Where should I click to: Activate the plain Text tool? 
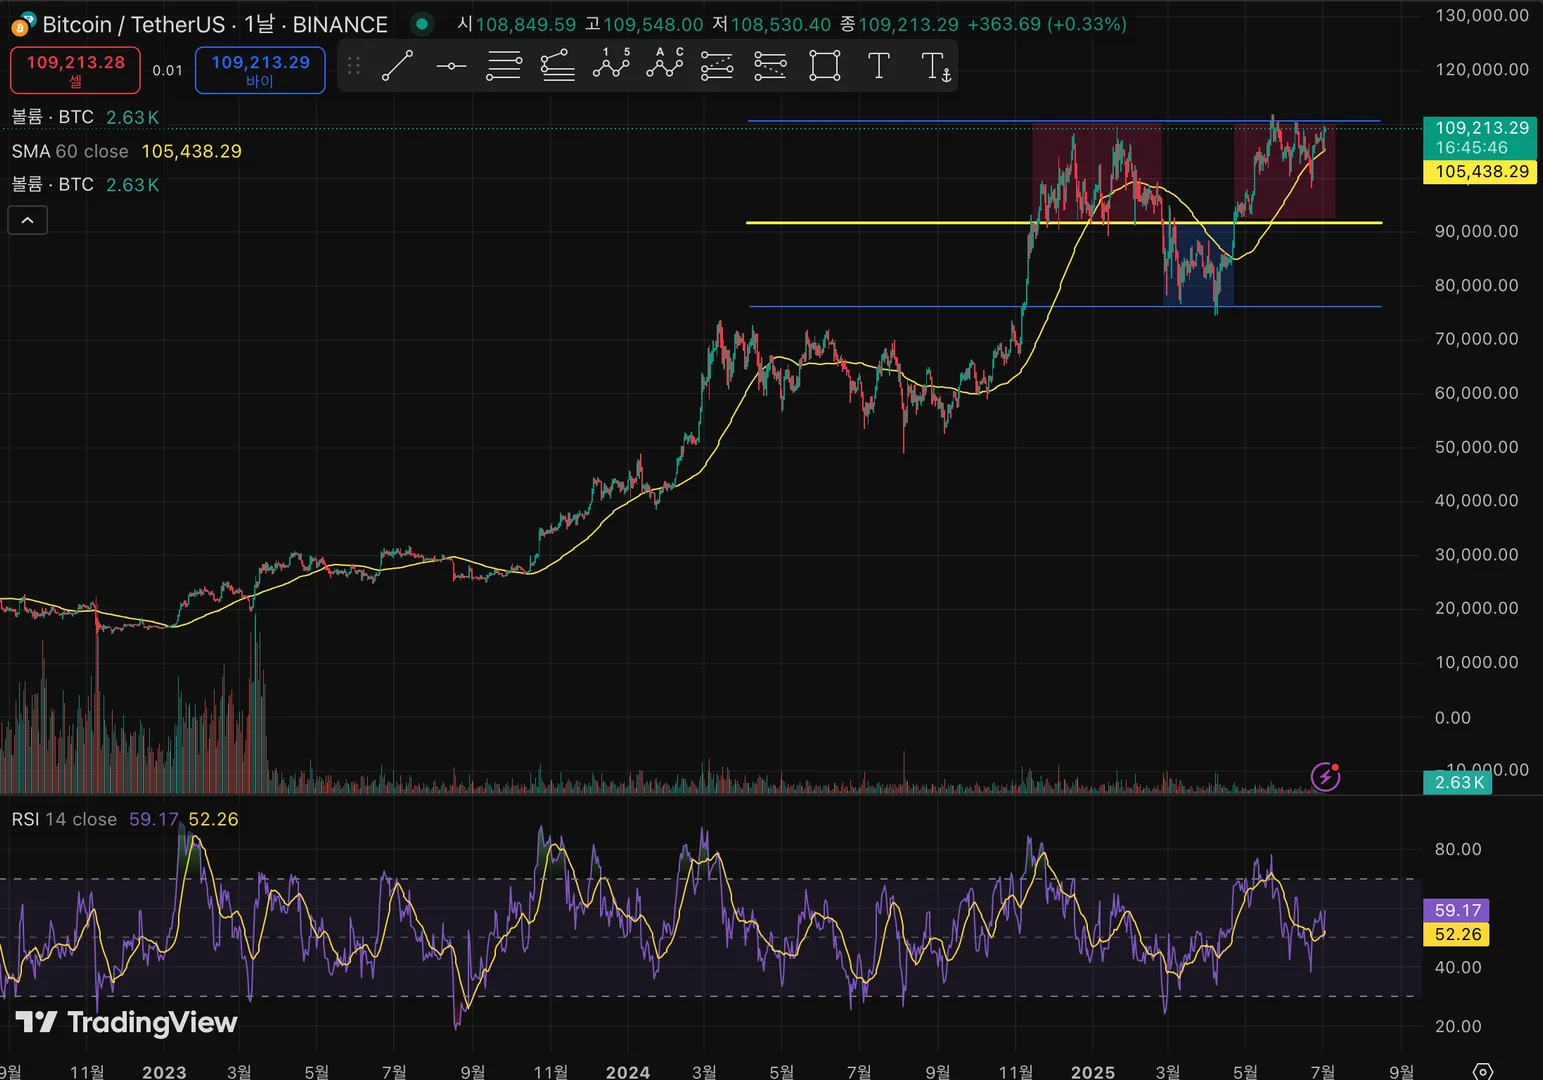tap(878, 67)
